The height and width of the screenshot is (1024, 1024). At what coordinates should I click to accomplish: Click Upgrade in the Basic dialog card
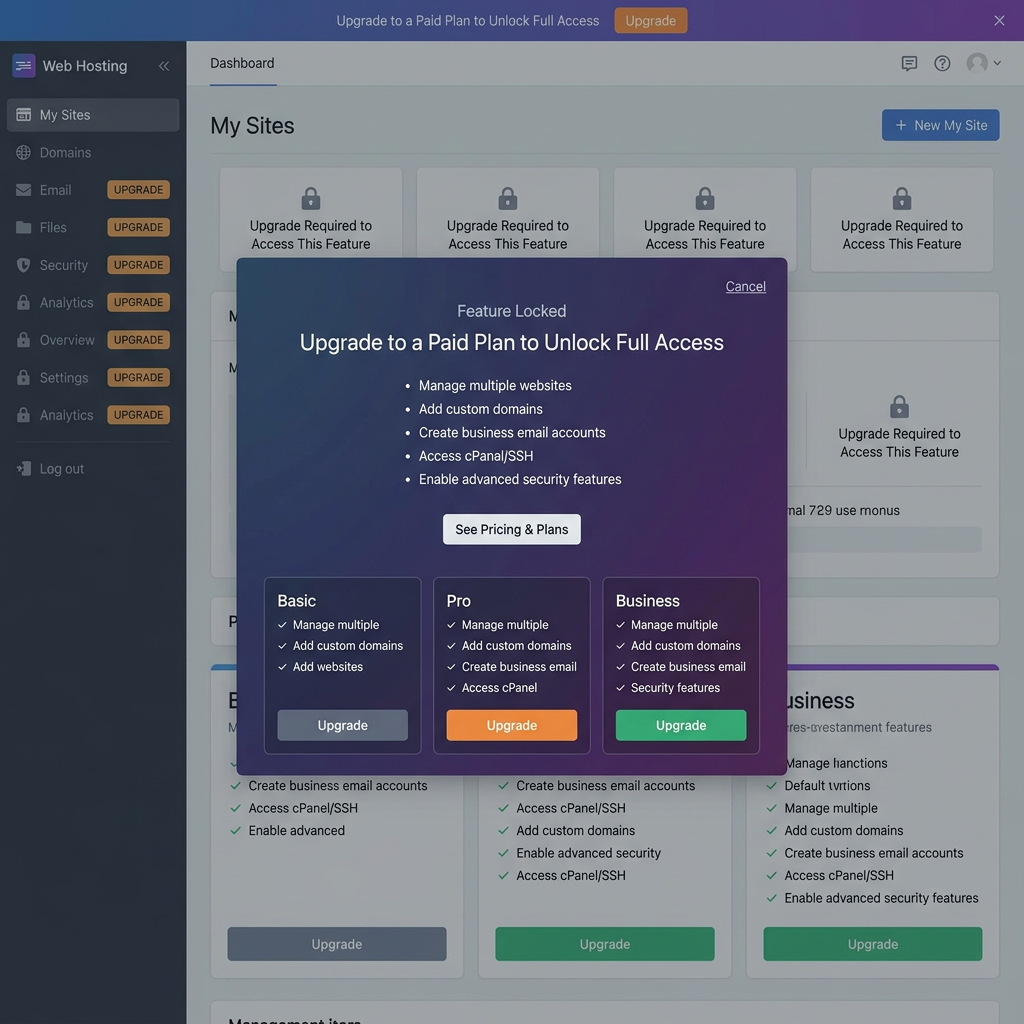pos(342,726)
